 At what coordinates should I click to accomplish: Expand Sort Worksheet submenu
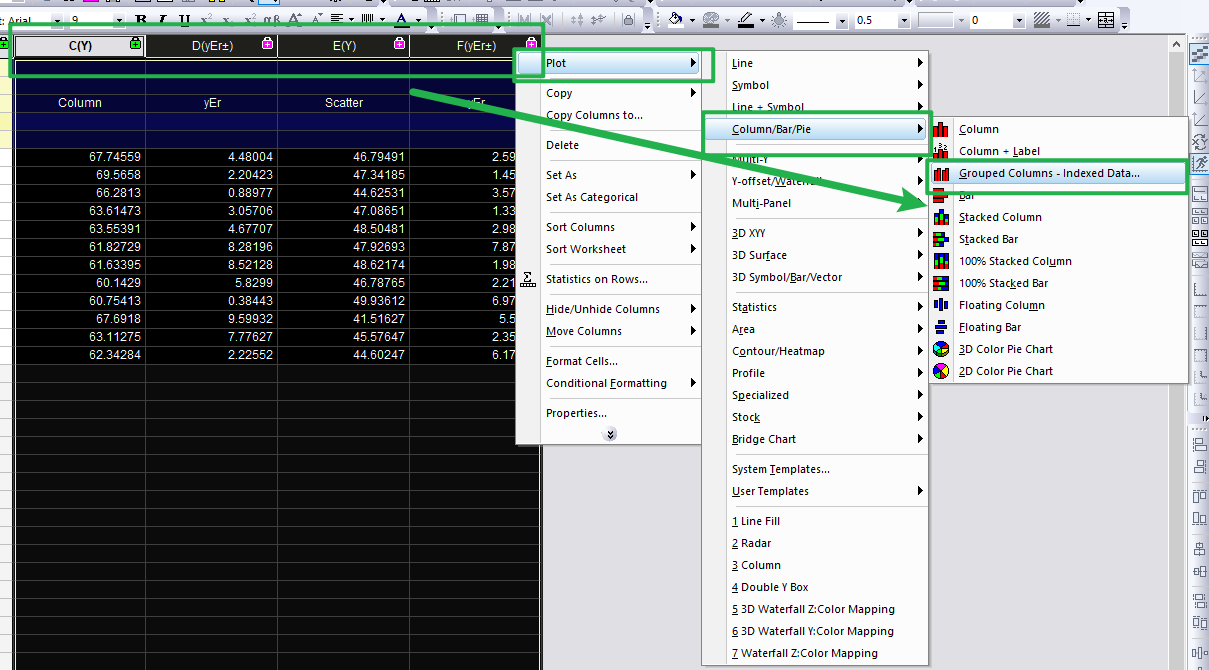click(x=608, y=249)
